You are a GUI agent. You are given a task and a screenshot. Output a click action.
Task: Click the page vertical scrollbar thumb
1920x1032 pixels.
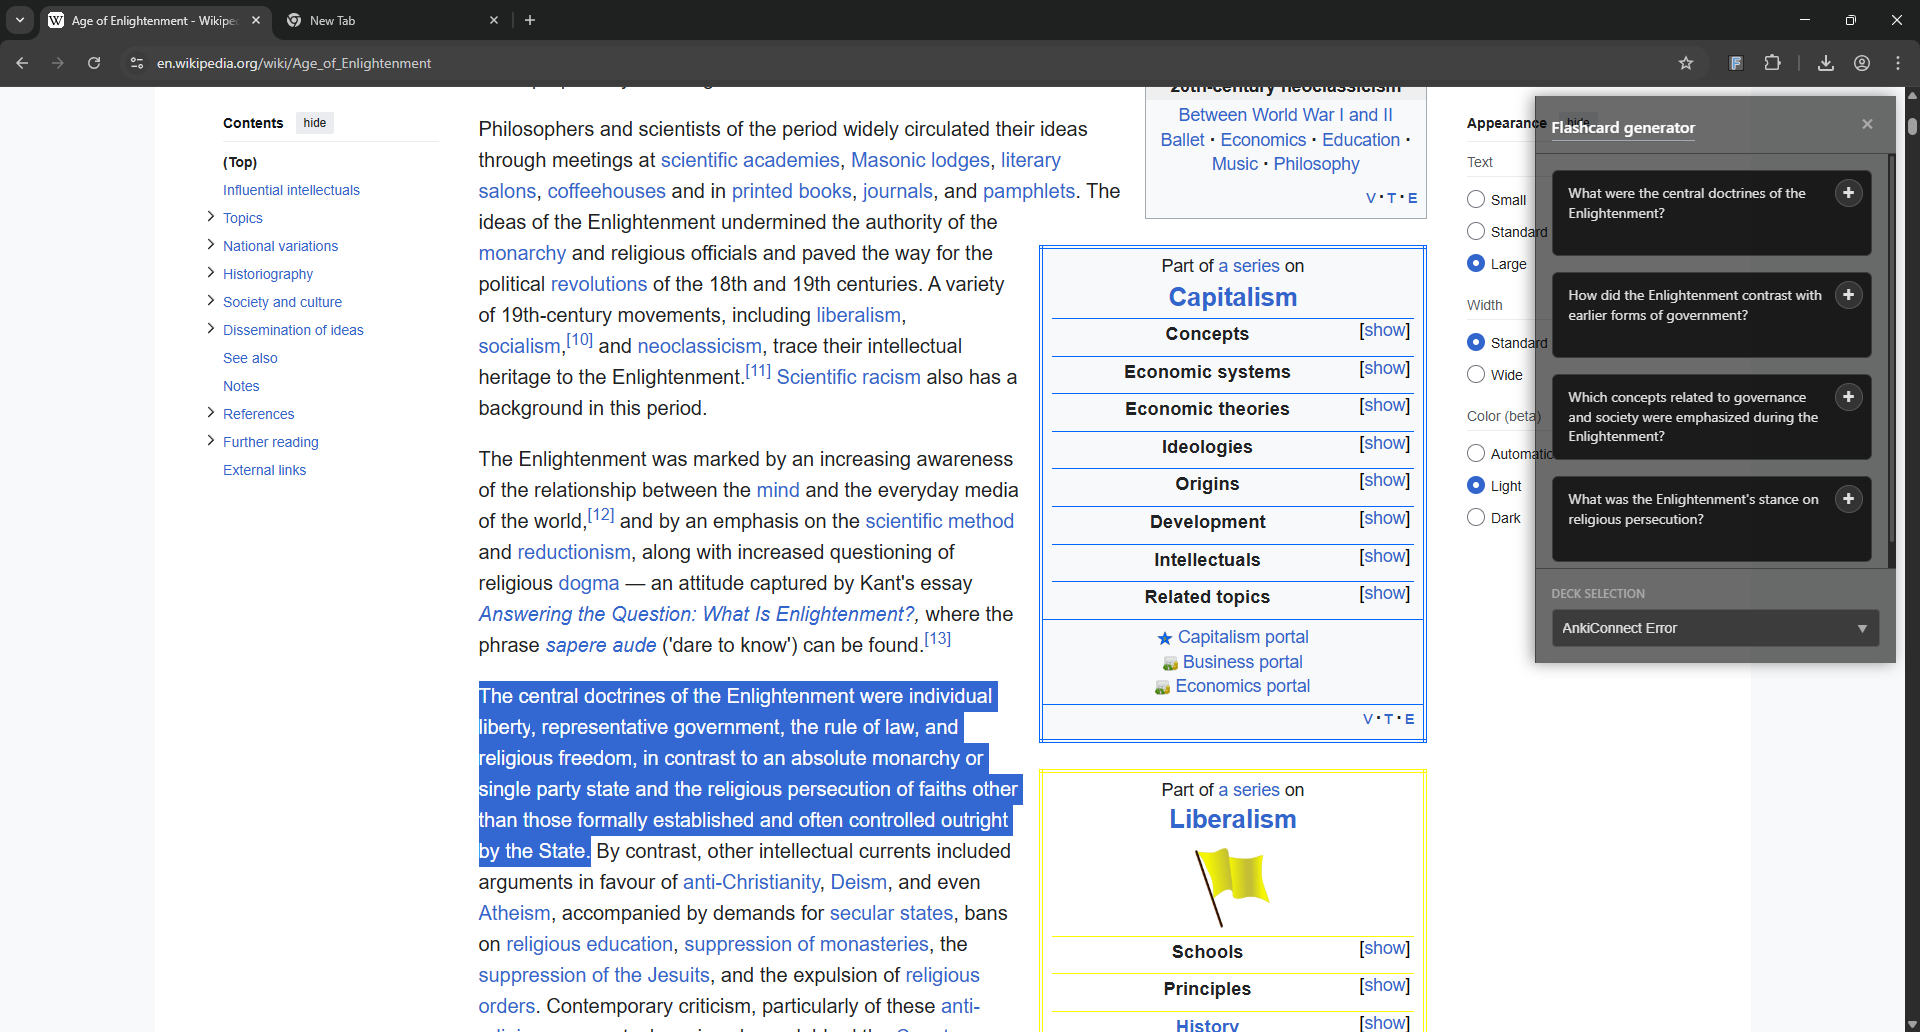click(1912, 126)
